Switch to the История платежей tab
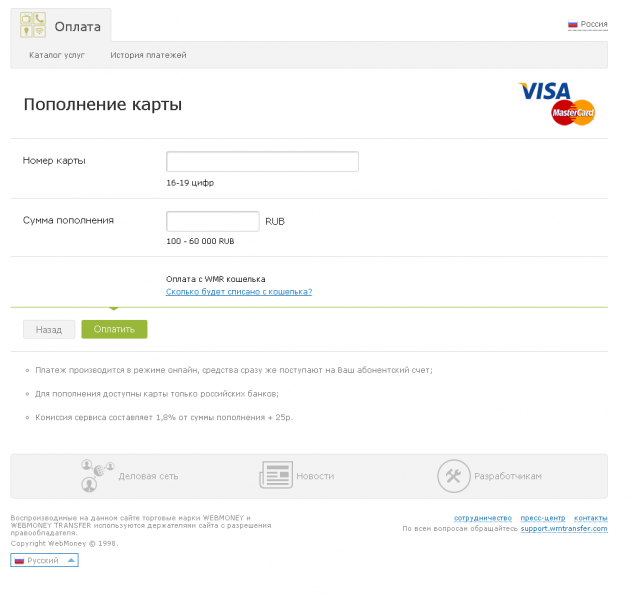Image resolution: width=632 pixels, height=600 pixels. pyautogui.click(x=148, y=55)
